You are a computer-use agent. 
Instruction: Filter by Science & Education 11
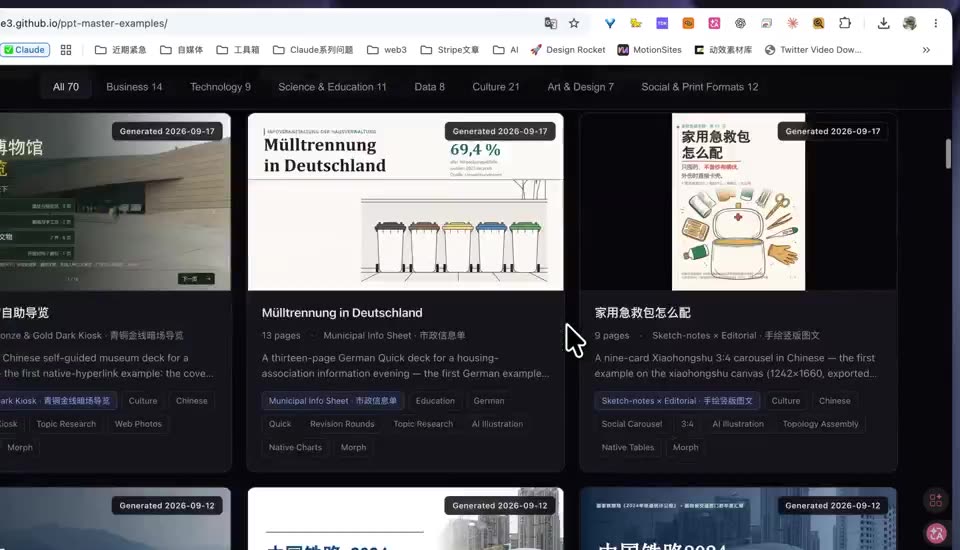point(332,87)
